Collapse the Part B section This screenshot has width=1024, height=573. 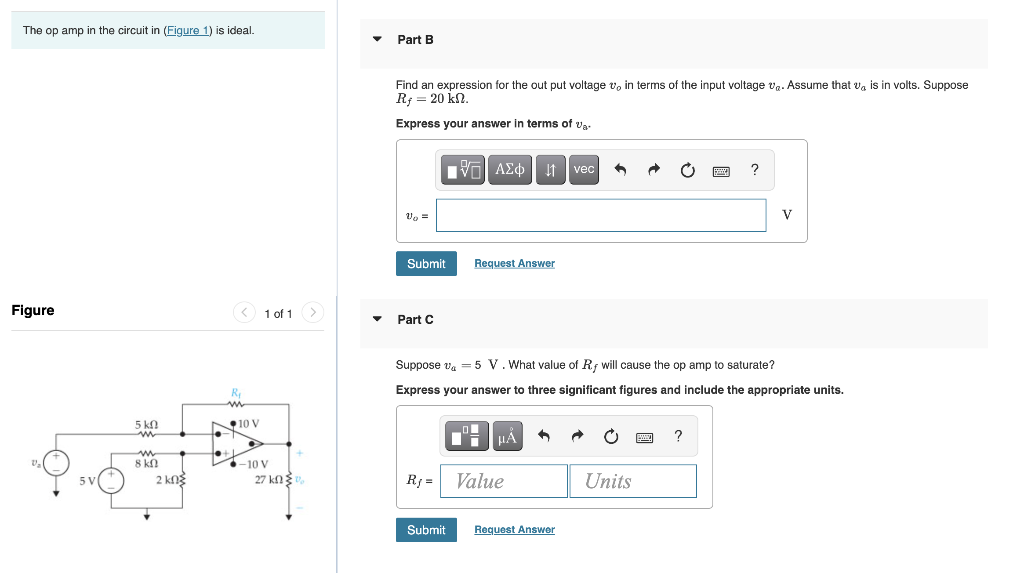point(377,39)
